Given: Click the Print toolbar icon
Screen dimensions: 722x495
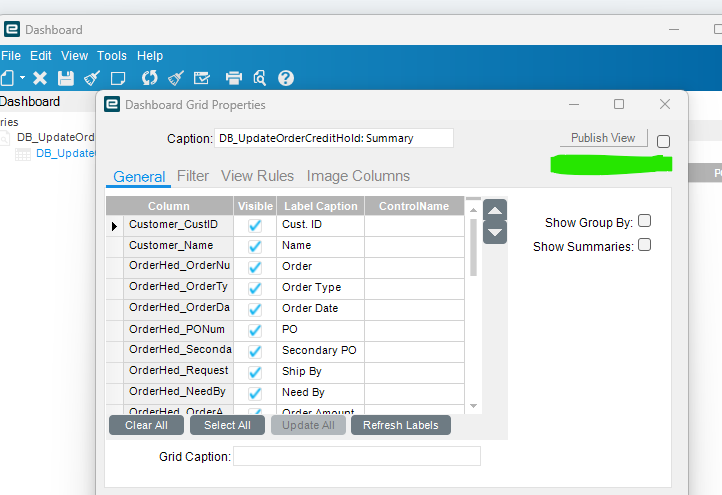Looking at the screenshot, I should click(x=234, y=78).
